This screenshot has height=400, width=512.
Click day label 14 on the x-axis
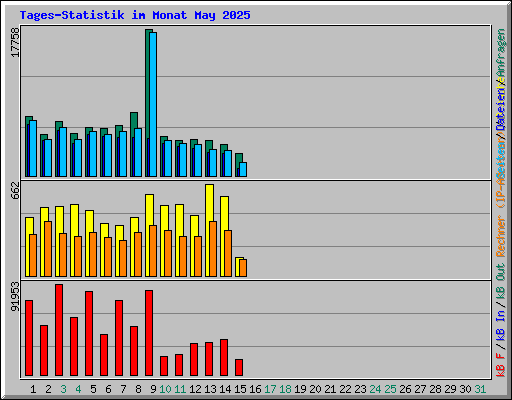[x=225, y=389]
